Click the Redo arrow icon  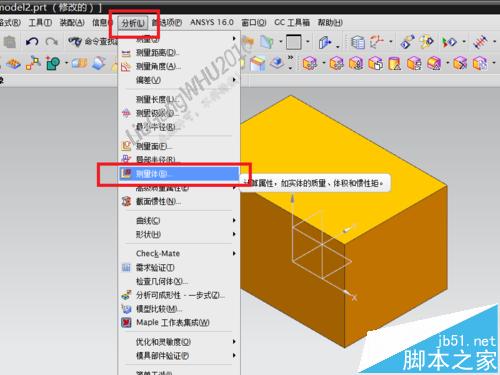click(51, 42)
